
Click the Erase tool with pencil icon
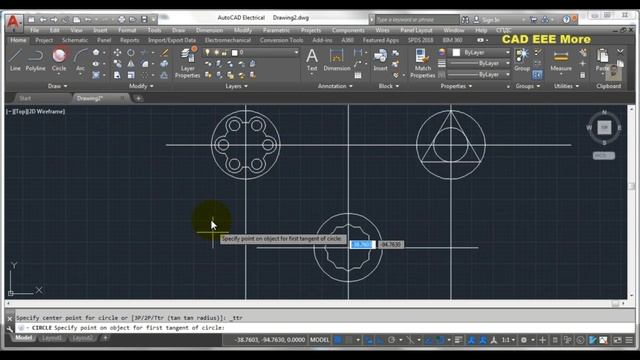click(164, 53)
